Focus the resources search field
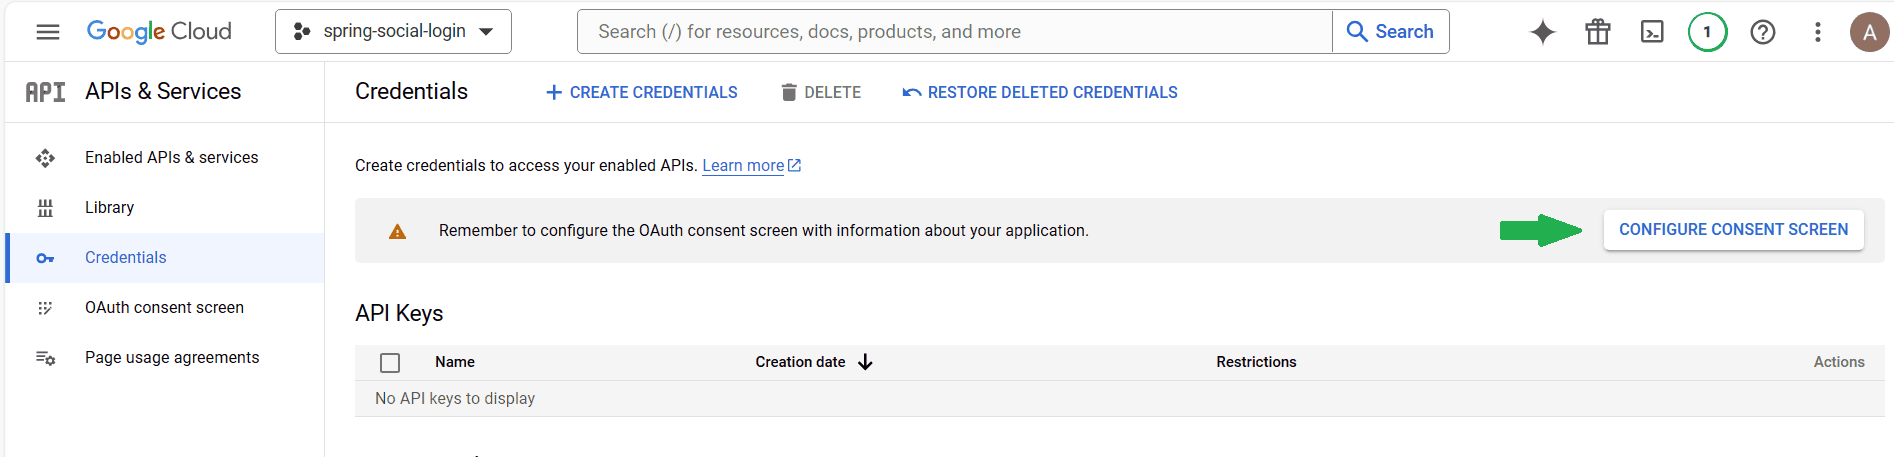This screenshot has height=457, width=1894. click(954, 32)
